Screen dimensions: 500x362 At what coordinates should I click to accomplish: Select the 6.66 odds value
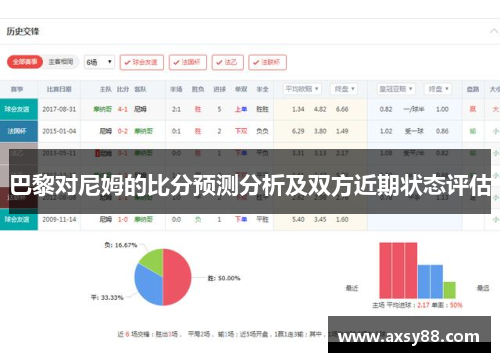coord(342,109)
